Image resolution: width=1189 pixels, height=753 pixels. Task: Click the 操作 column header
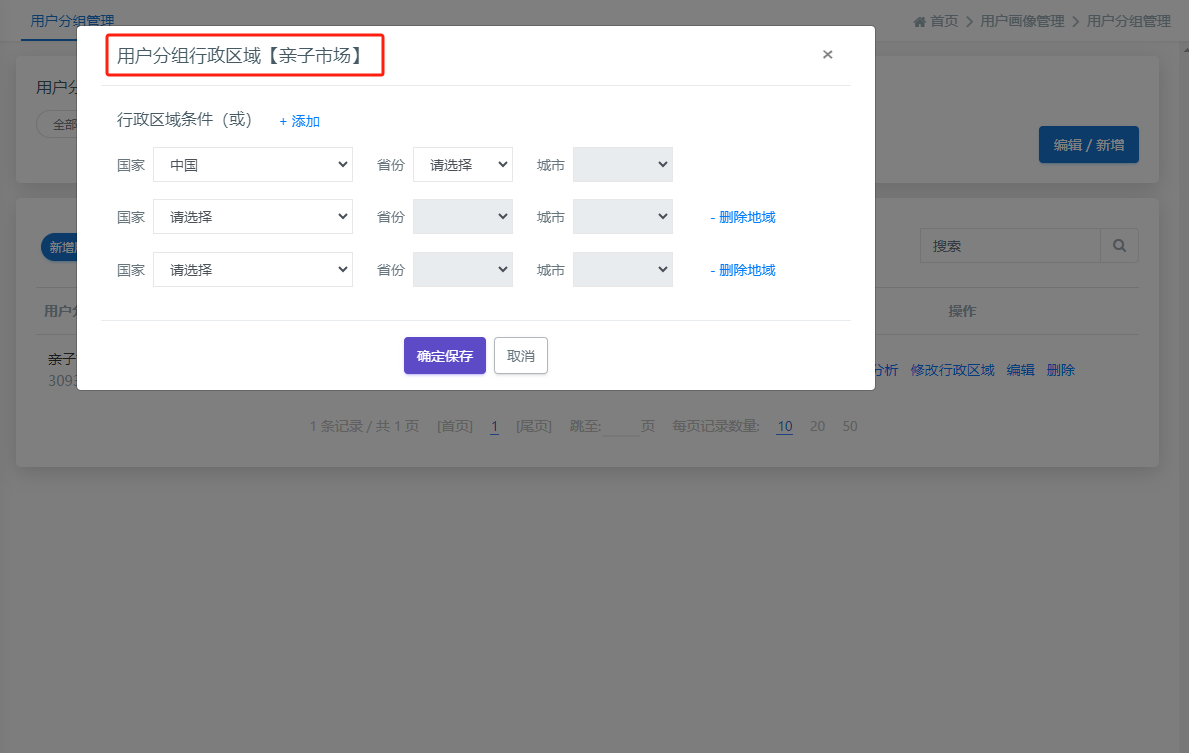(962, 311)
